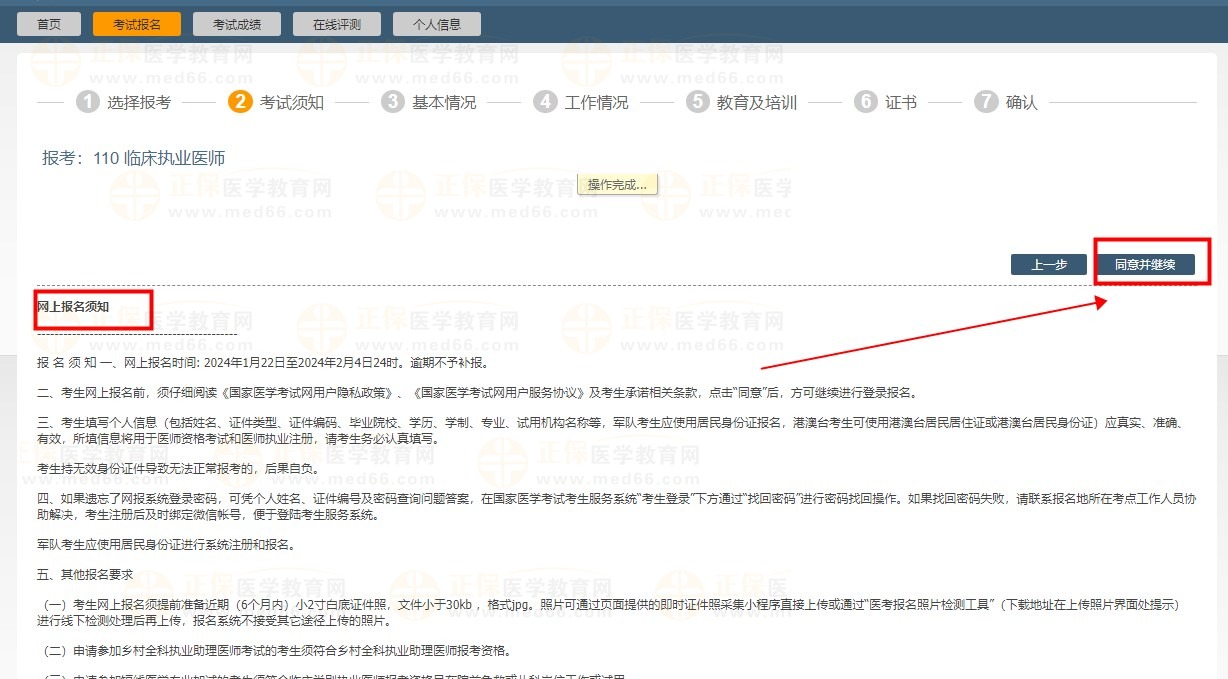Click the 上一步 button

1048,265
